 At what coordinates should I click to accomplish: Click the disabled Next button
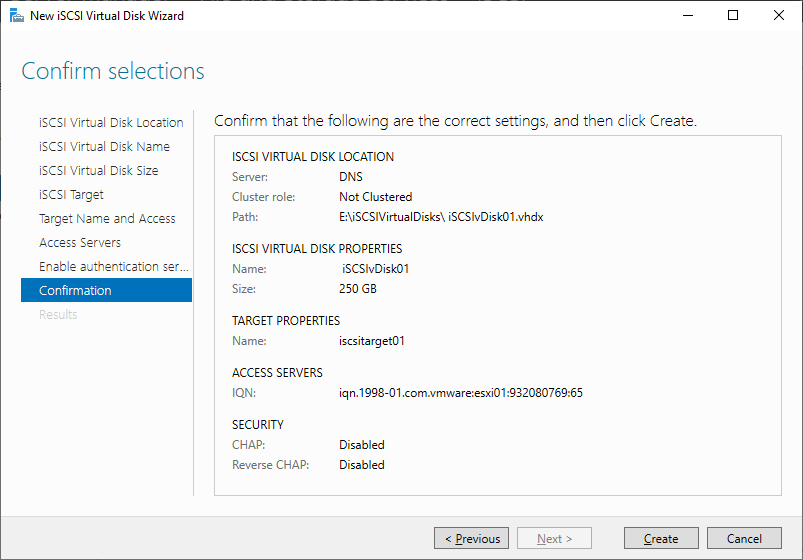coord(554,538)
